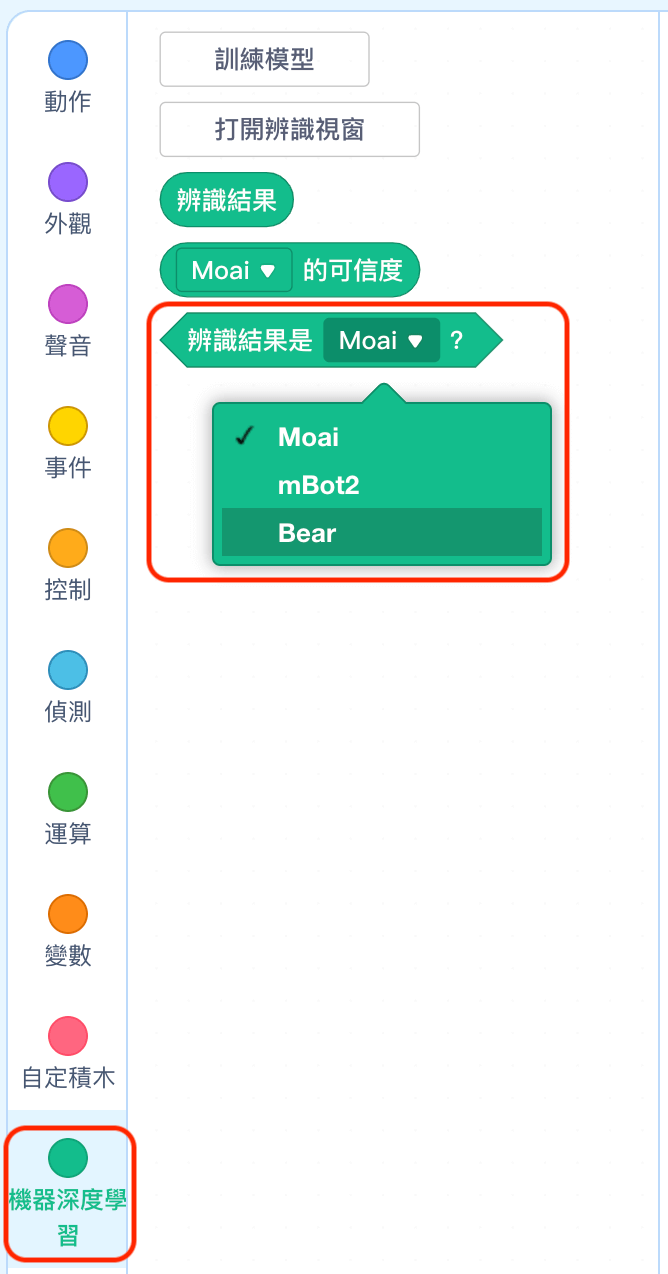Select the light blue 偵測 category
668x1274 pixels.
tap(68, 671)
